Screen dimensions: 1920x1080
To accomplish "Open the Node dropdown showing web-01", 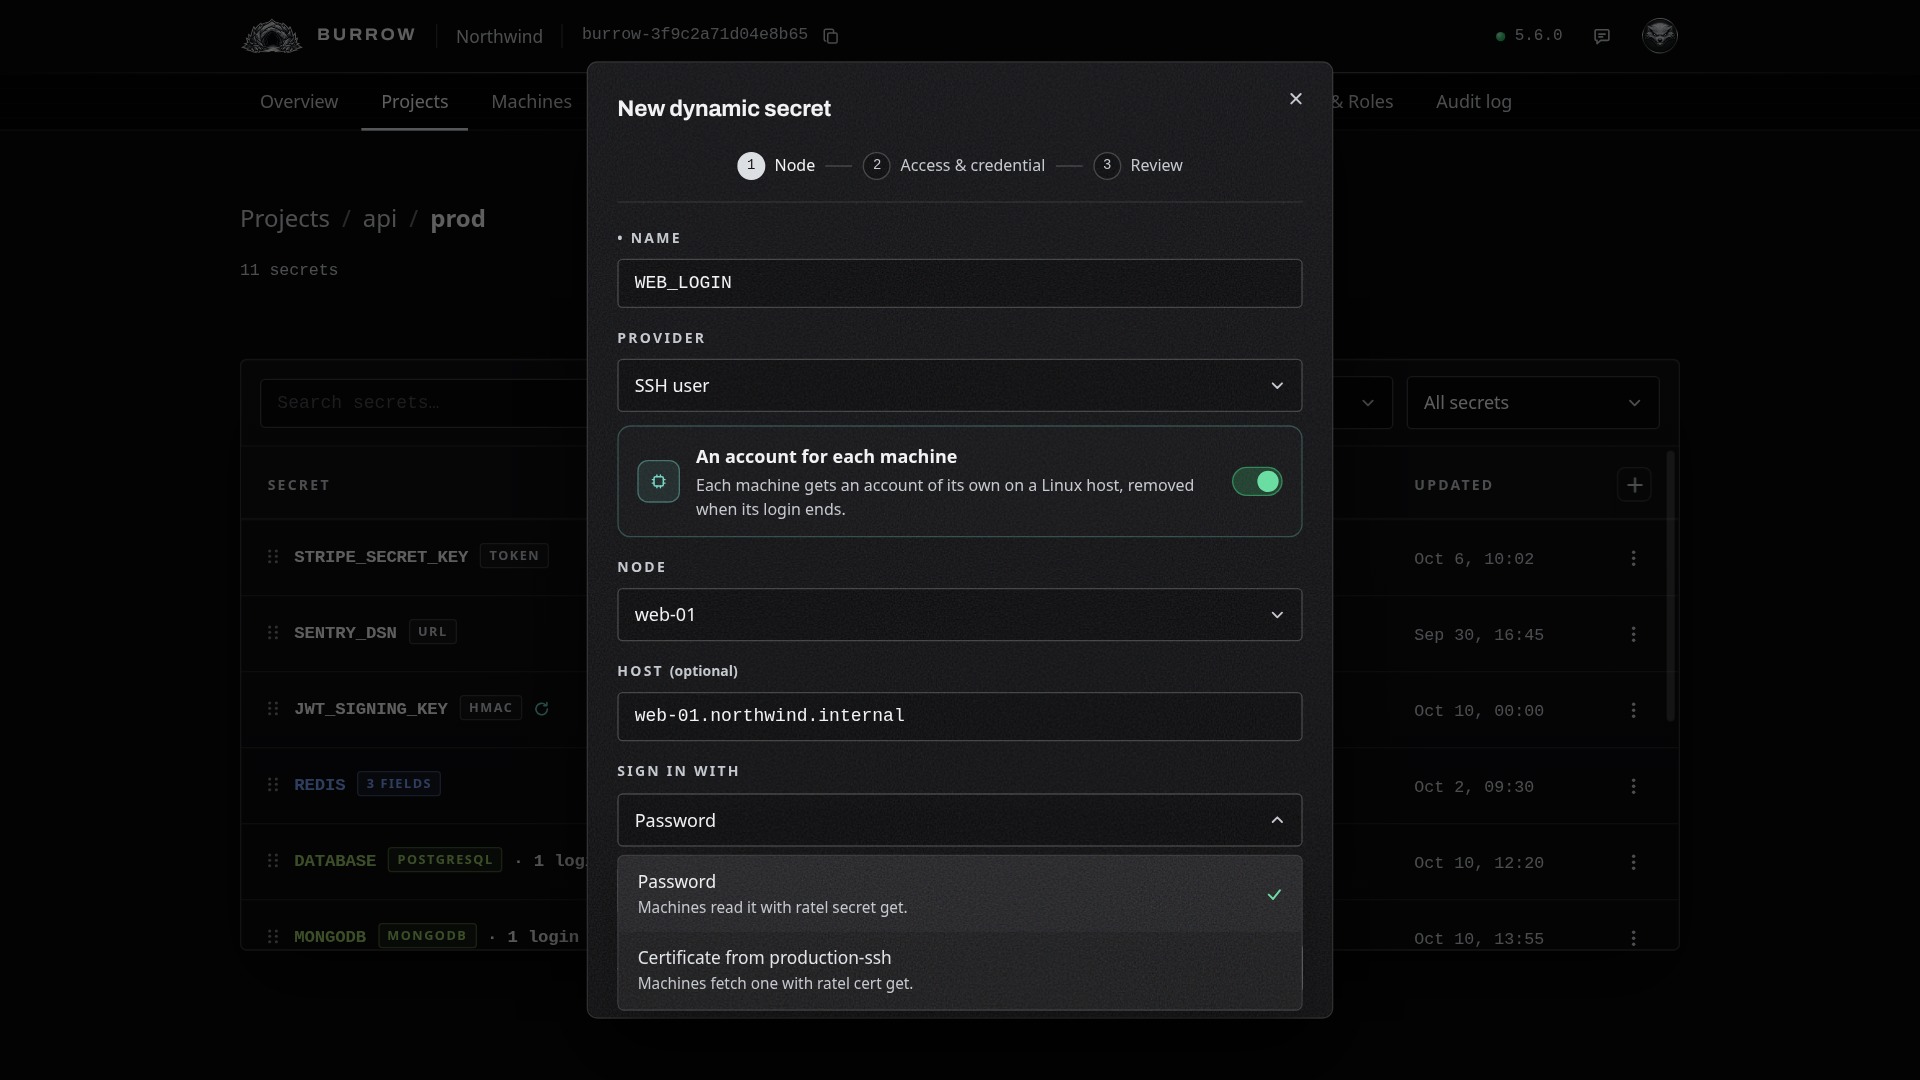I will coord(960,614).
